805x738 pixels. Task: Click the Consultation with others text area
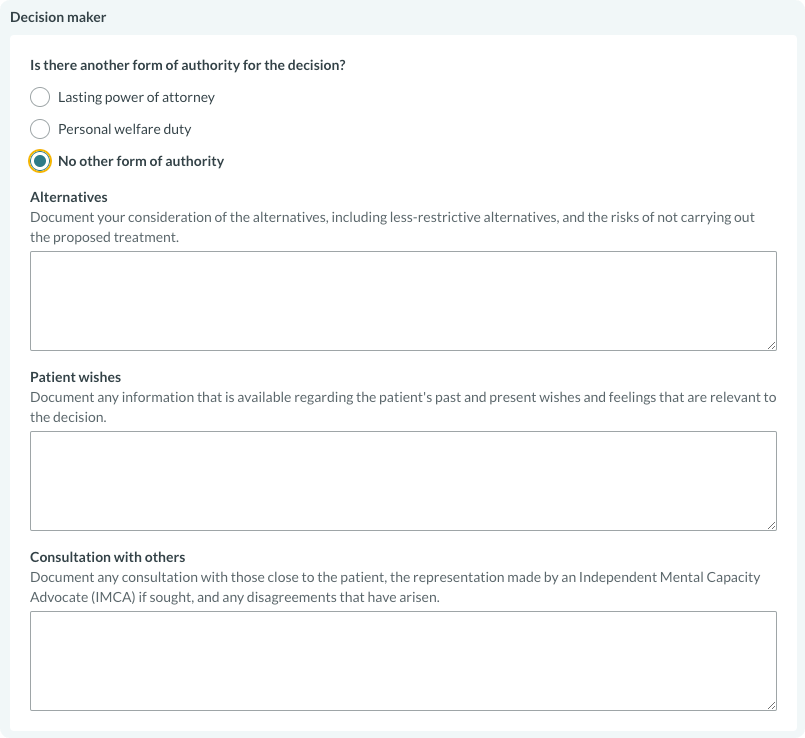click(403, 660)
